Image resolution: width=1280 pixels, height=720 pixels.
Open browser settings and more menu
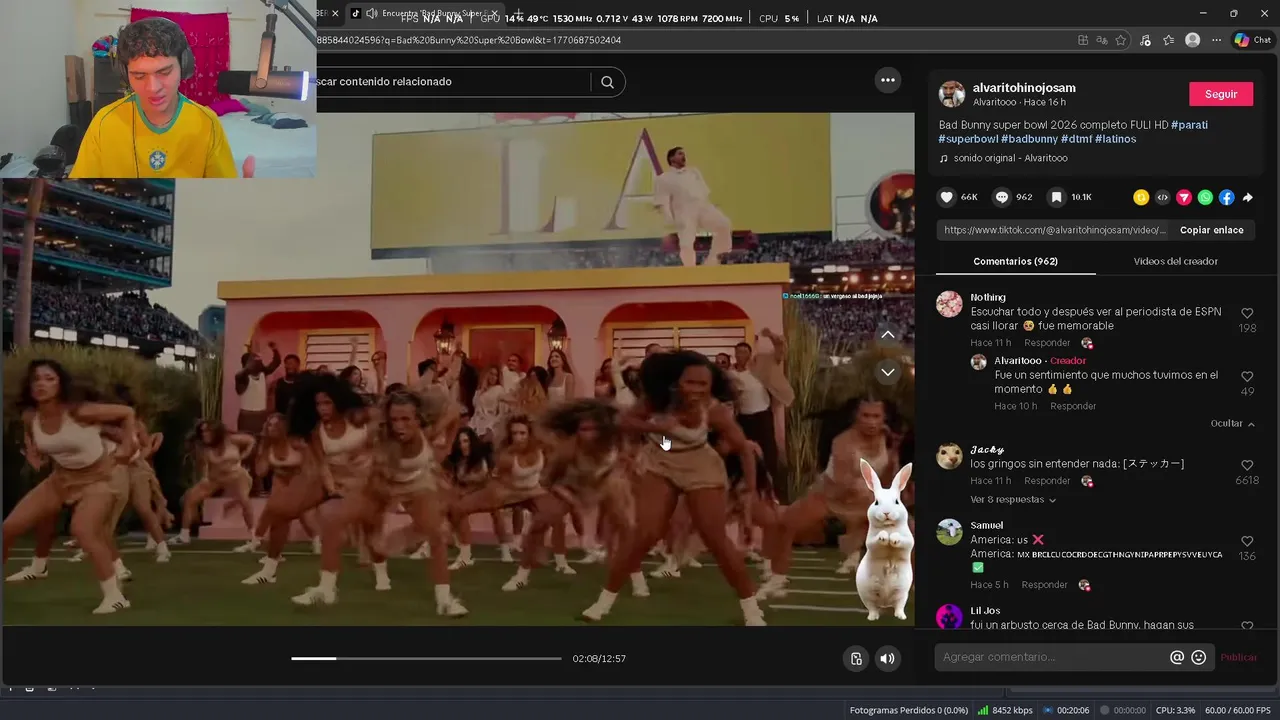1216,40
